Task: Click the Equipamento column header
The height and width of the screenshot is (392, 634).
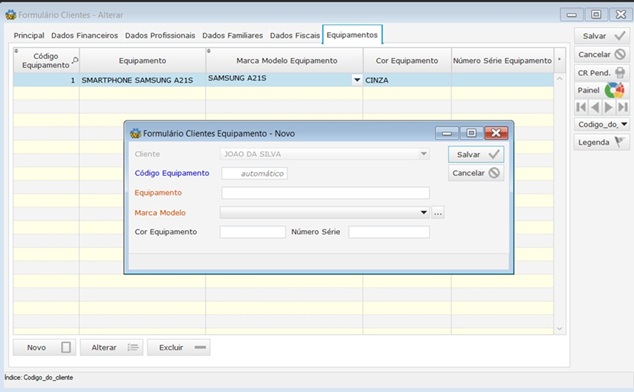Action: 142,61
